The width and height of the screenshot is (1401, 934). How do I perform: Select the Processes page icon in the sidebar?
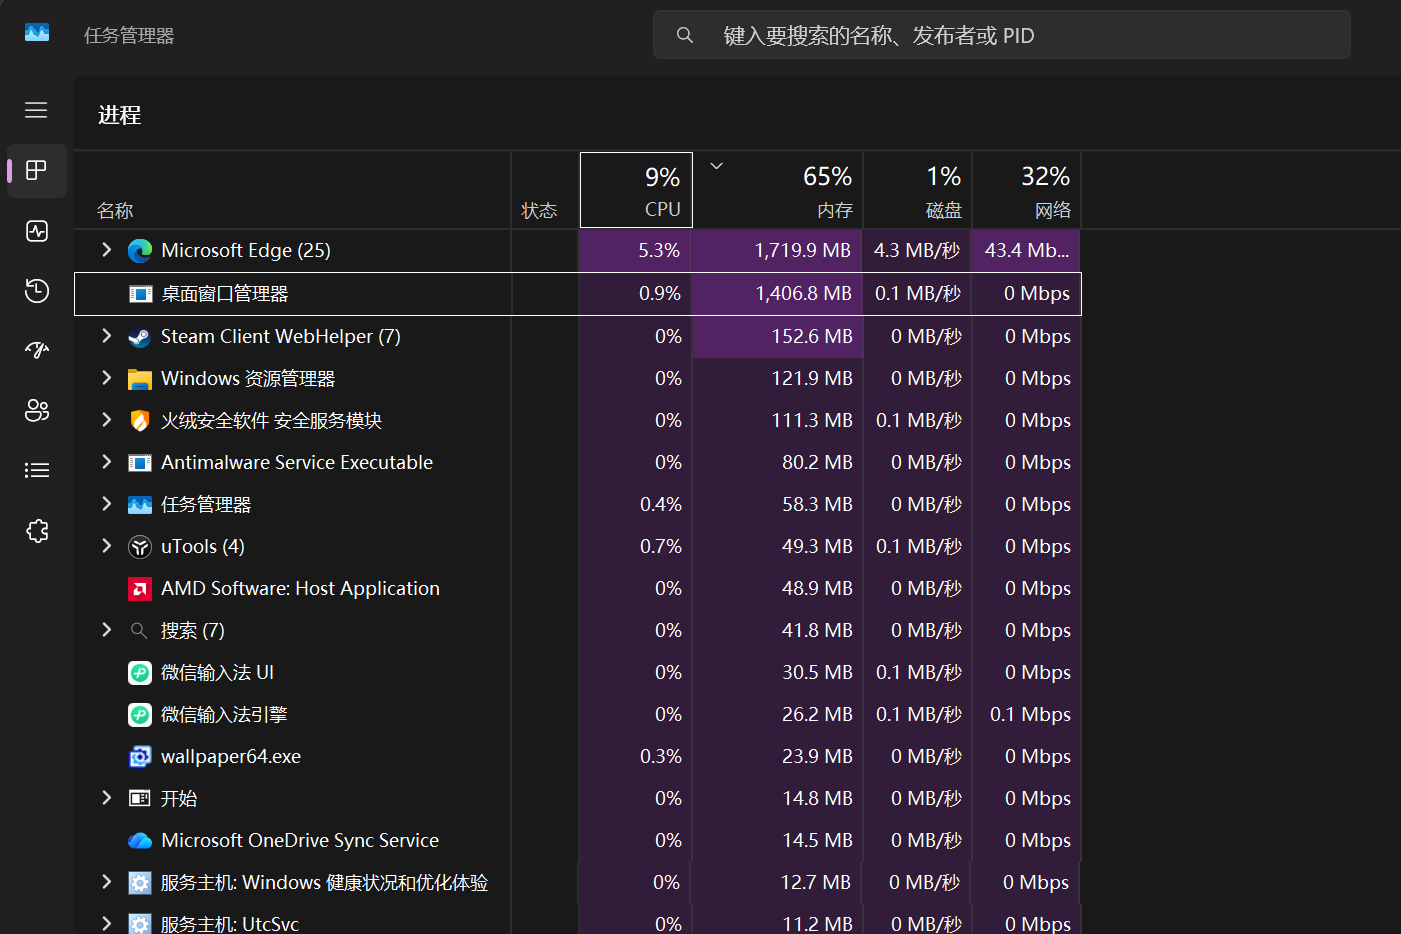pos(37,171)
